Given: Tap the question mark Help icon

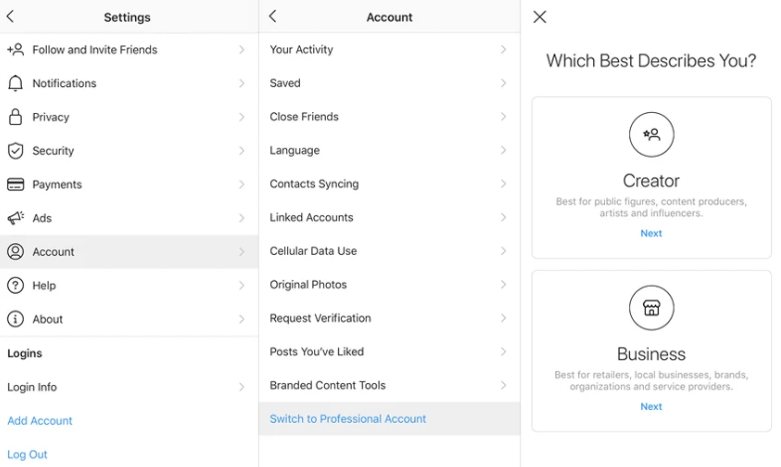Looking at the screenshot, I should 15,286.
